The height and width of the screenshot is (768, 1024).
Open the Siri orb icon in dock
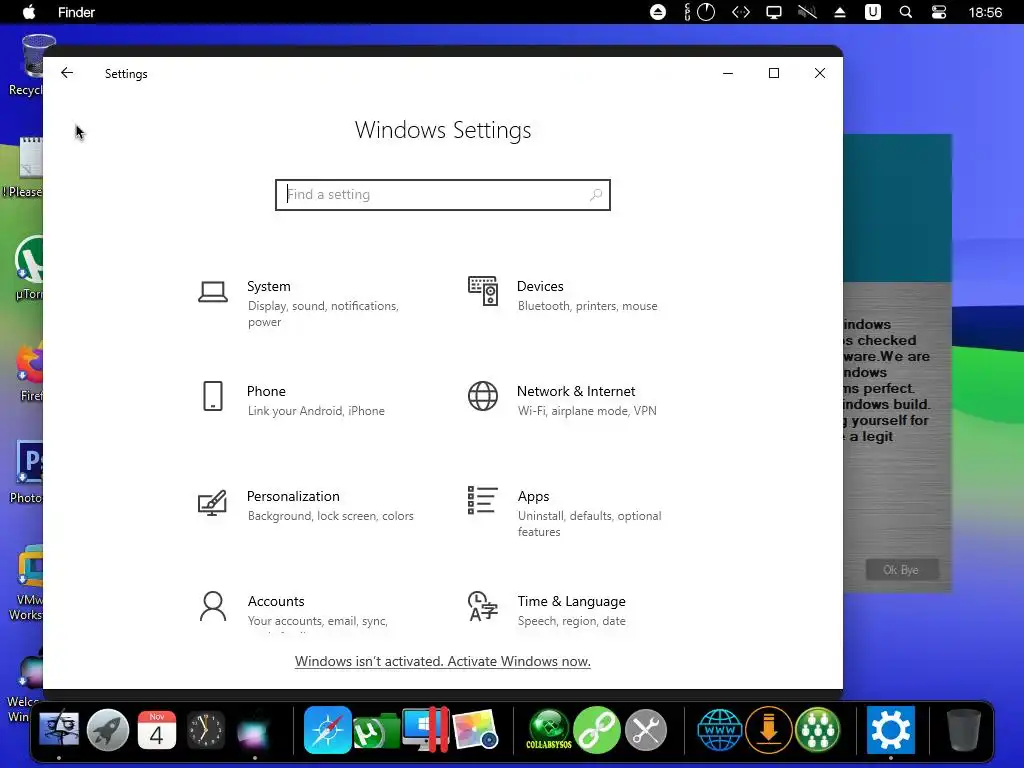tap(253, 729)
